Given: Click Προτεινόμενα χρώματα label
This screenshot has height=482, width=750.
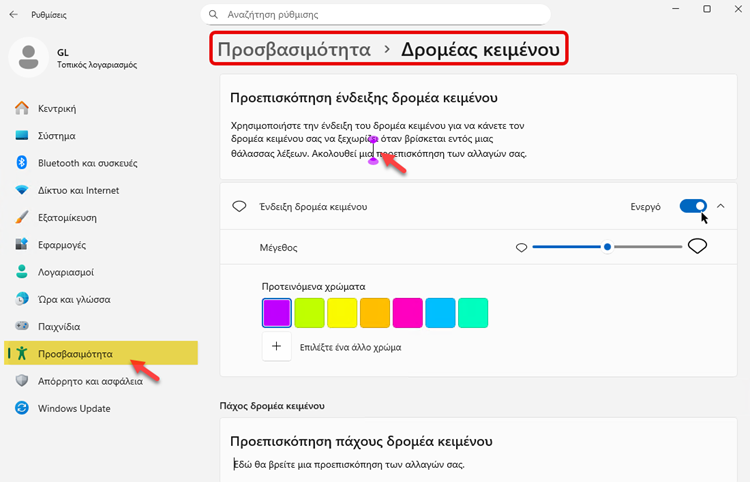Looking at the screenshot, I should click(x=313, y=286).
